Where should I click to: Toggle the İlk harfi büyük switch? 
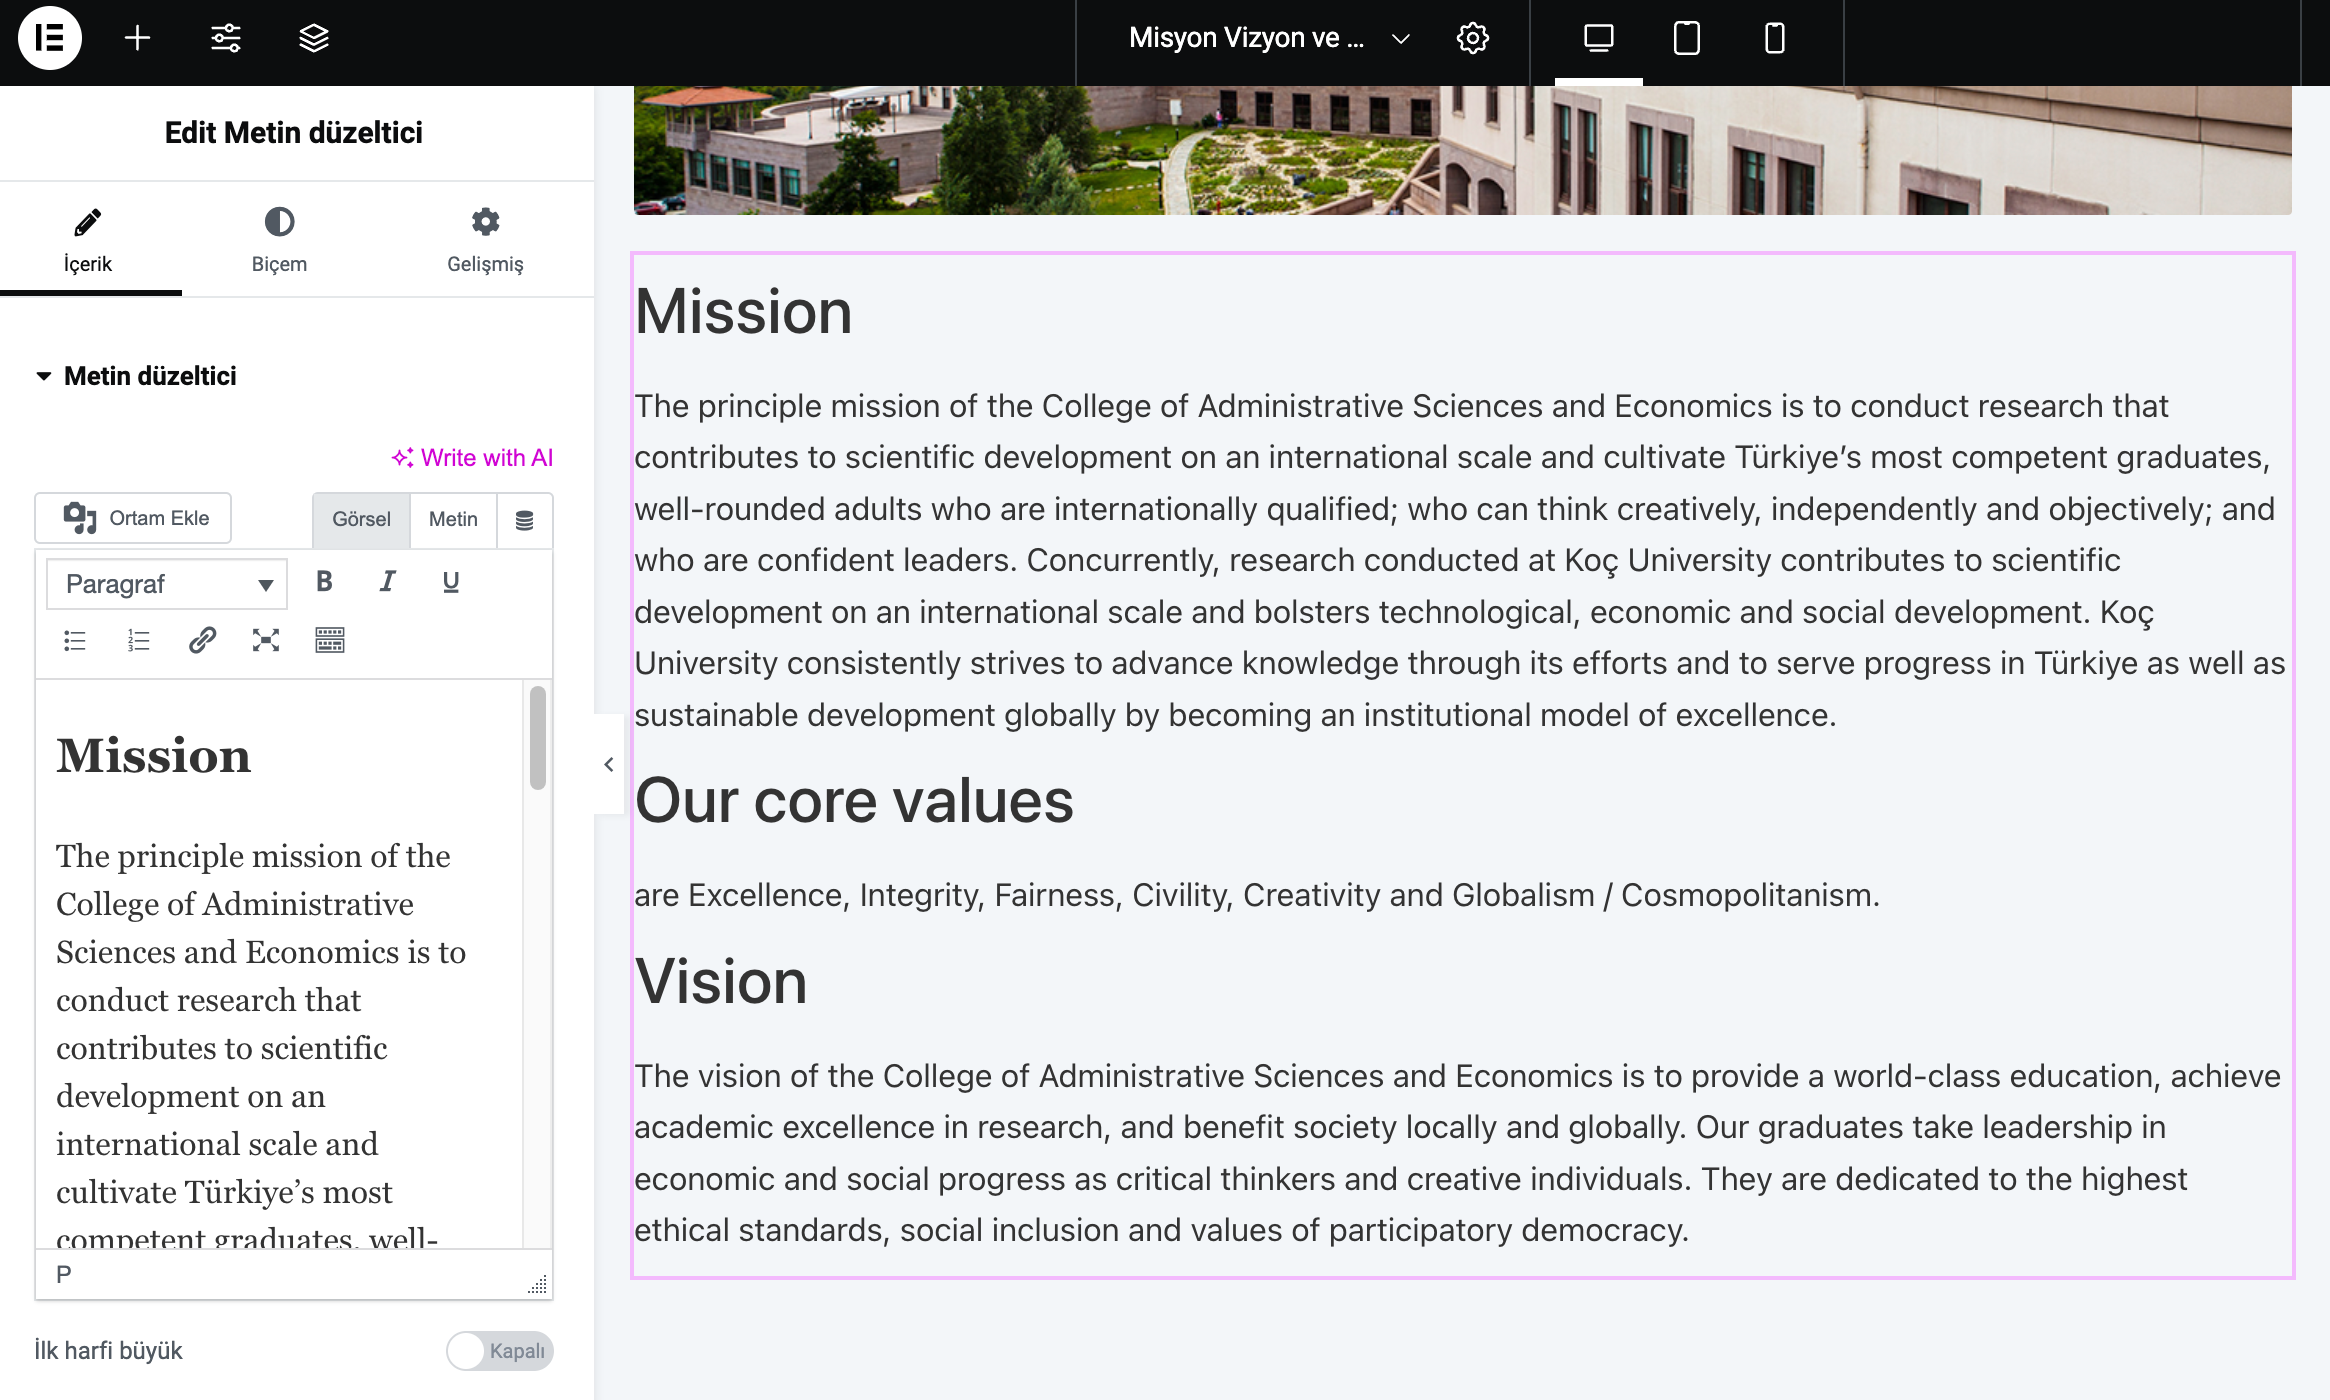pos(499,1351)
